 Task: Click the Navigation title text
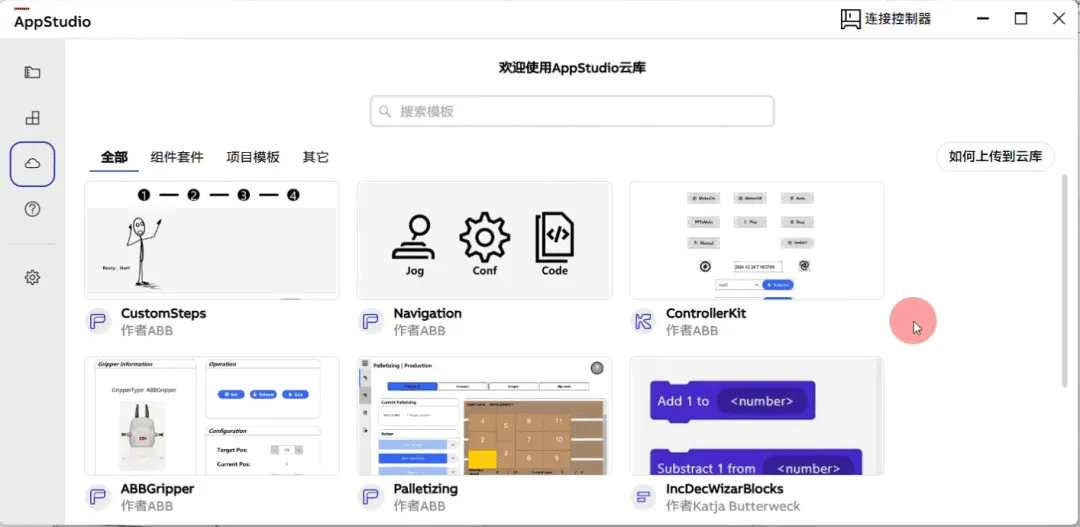(428, 313)
